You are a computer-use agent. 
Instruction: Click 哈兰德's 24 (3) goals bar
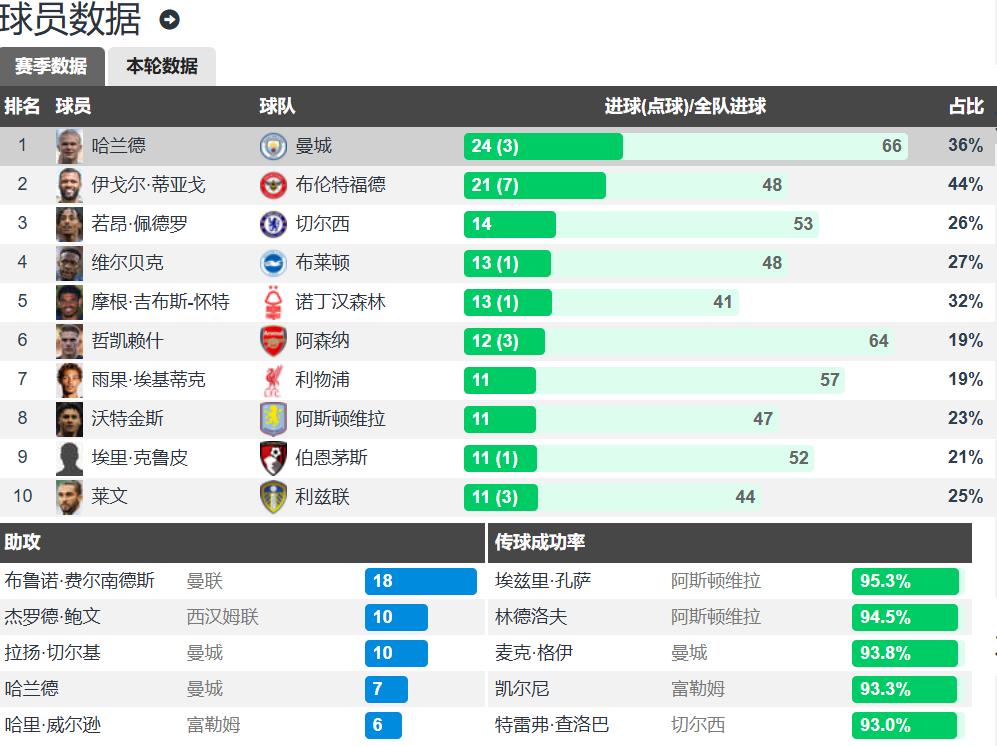[543, 146]
